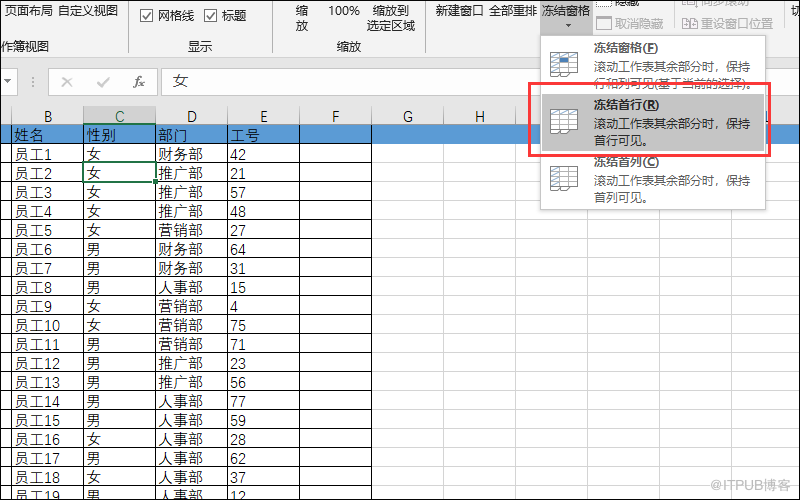The image size is (800, 500).
Task: Click inside the formula bar input
Action: point(352,82)
